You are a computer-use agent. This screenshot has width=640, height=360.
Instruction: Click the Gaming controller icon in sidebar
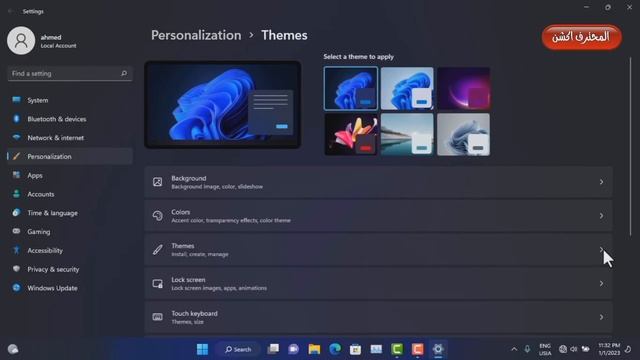[16, 231]
